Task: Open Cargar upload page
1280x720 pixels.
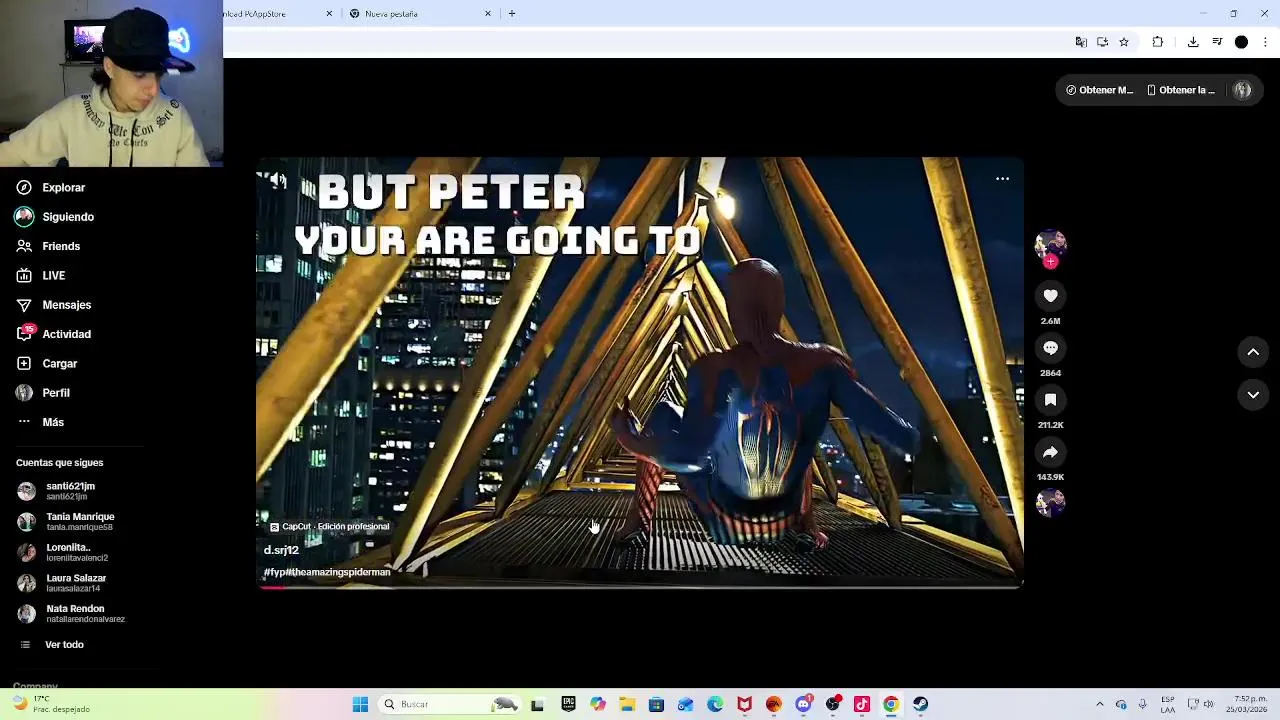Action: click(46, 364)
